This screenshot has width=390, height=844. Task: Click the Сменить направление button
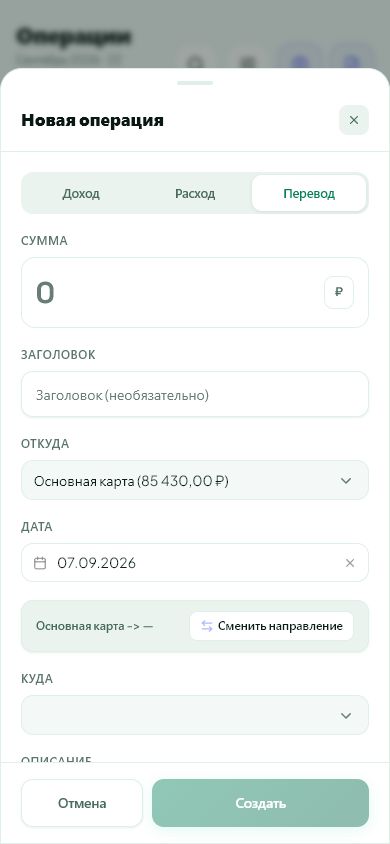coord(272,626)
